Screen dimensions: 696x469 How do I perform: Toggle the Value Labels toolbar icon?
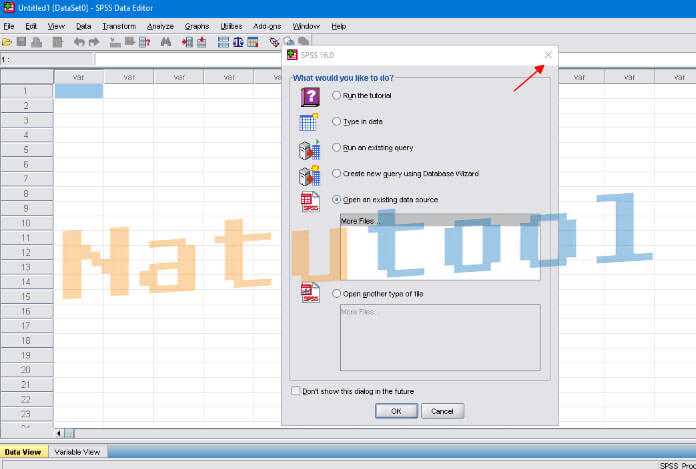274,43
